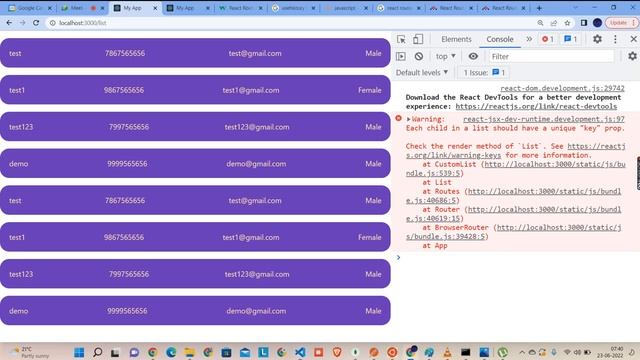Close the DevTools panel
Image resolution: width=640 pixels, height=360 pixels.
633,39
